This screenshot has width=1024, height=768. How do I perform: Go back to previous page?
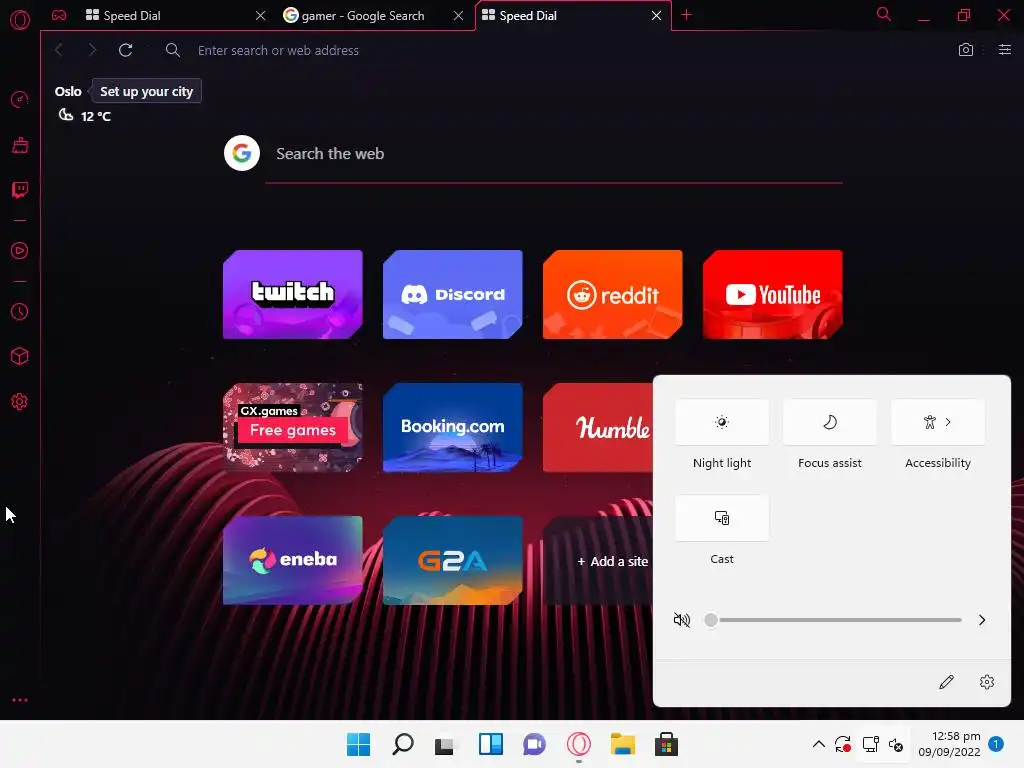coord(59,50)
